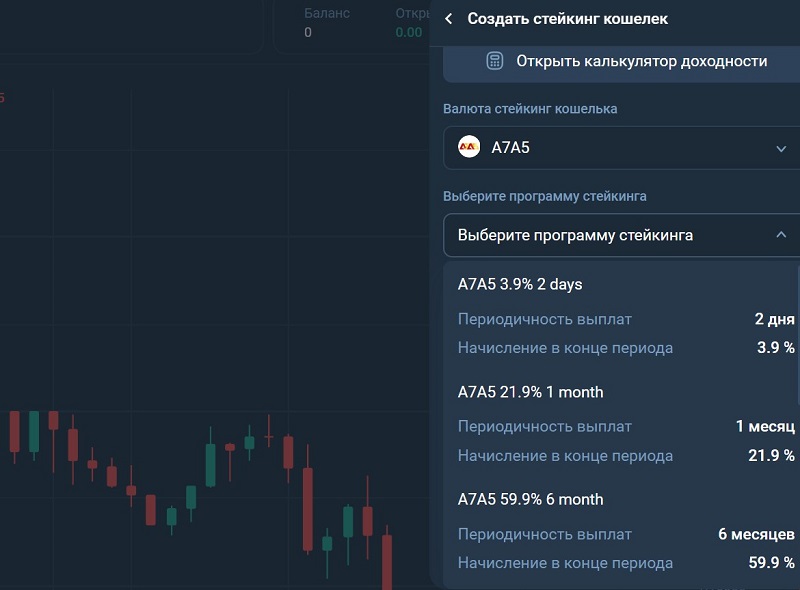Image resolution: width=800 pixels, height=590 pixels.
Task: Click the Создать стейкинг кошелек title
Action: click(567, 19)
